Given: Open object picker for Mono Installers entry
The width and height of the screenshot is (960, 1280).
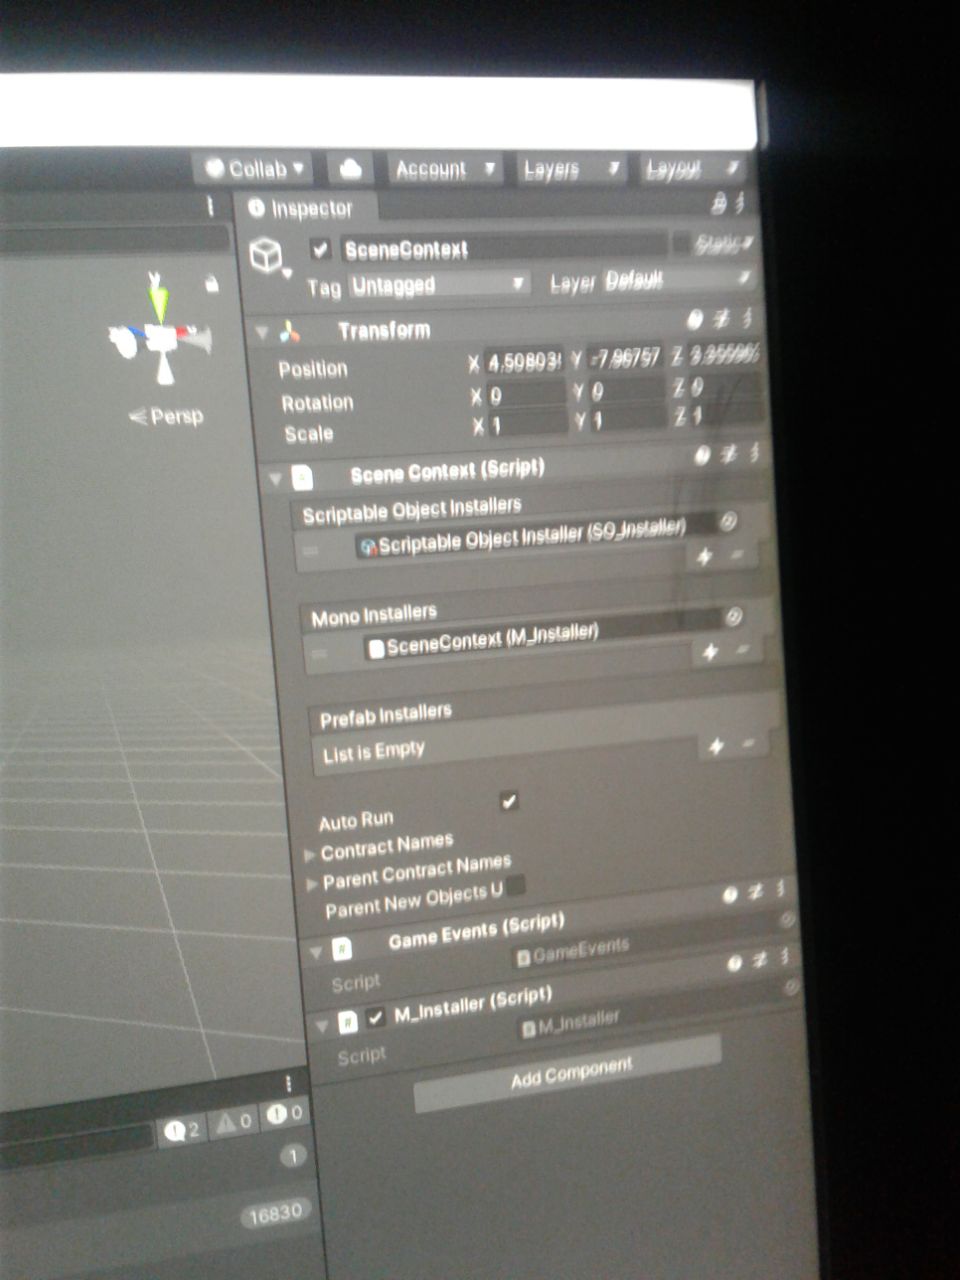Looking at the screenshot, I should pyautogui.click(x=734, y=616).
